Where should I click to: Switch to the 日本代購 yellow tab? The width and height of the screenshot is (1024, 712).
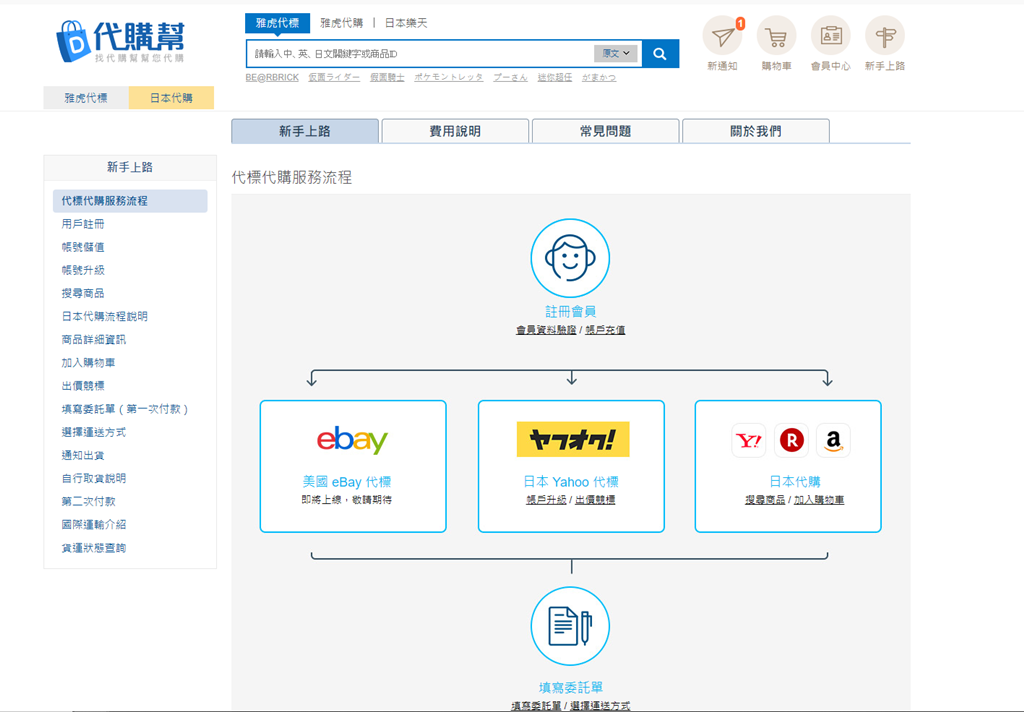pos(171,98)
